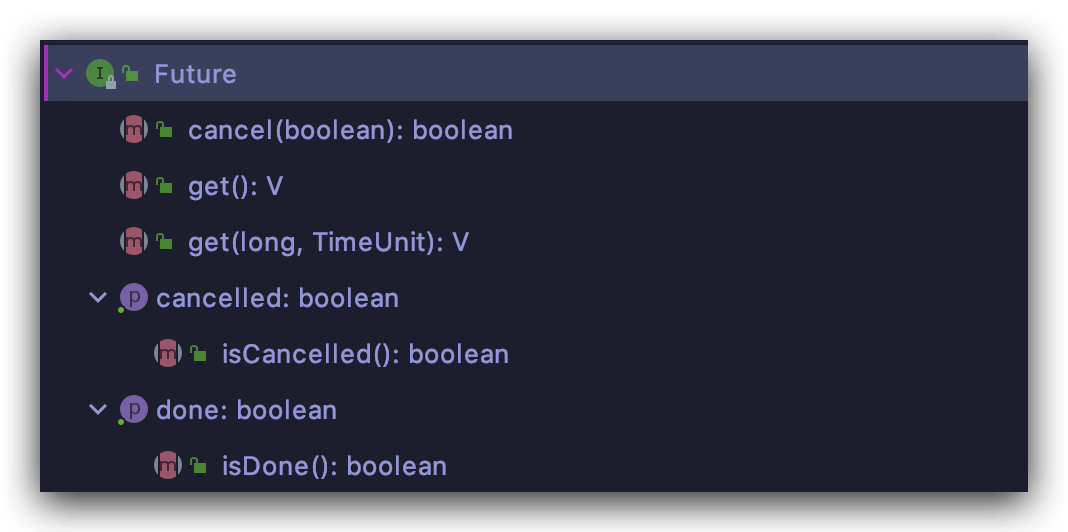Collapse the done property node

coord(98,410)
